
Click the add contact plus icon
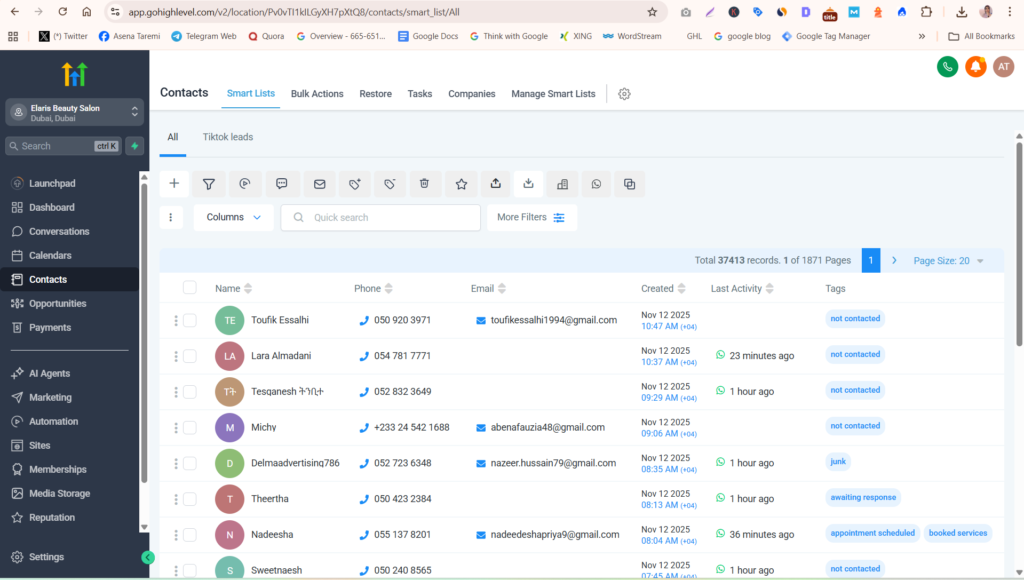[x=174, y=184]
